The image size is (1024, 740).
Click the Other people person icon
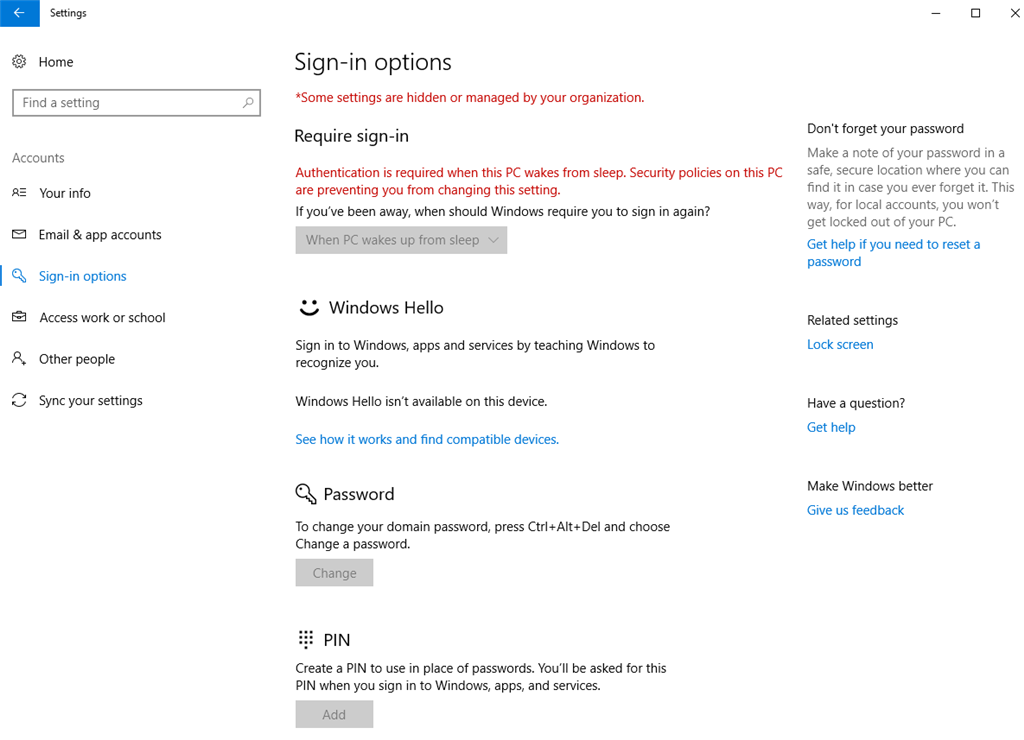click(18, 358)
